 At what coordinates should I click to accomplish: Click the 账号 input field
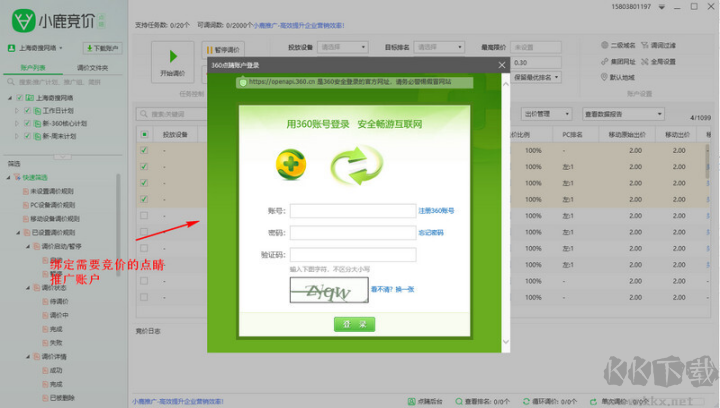tap(352, 211)
